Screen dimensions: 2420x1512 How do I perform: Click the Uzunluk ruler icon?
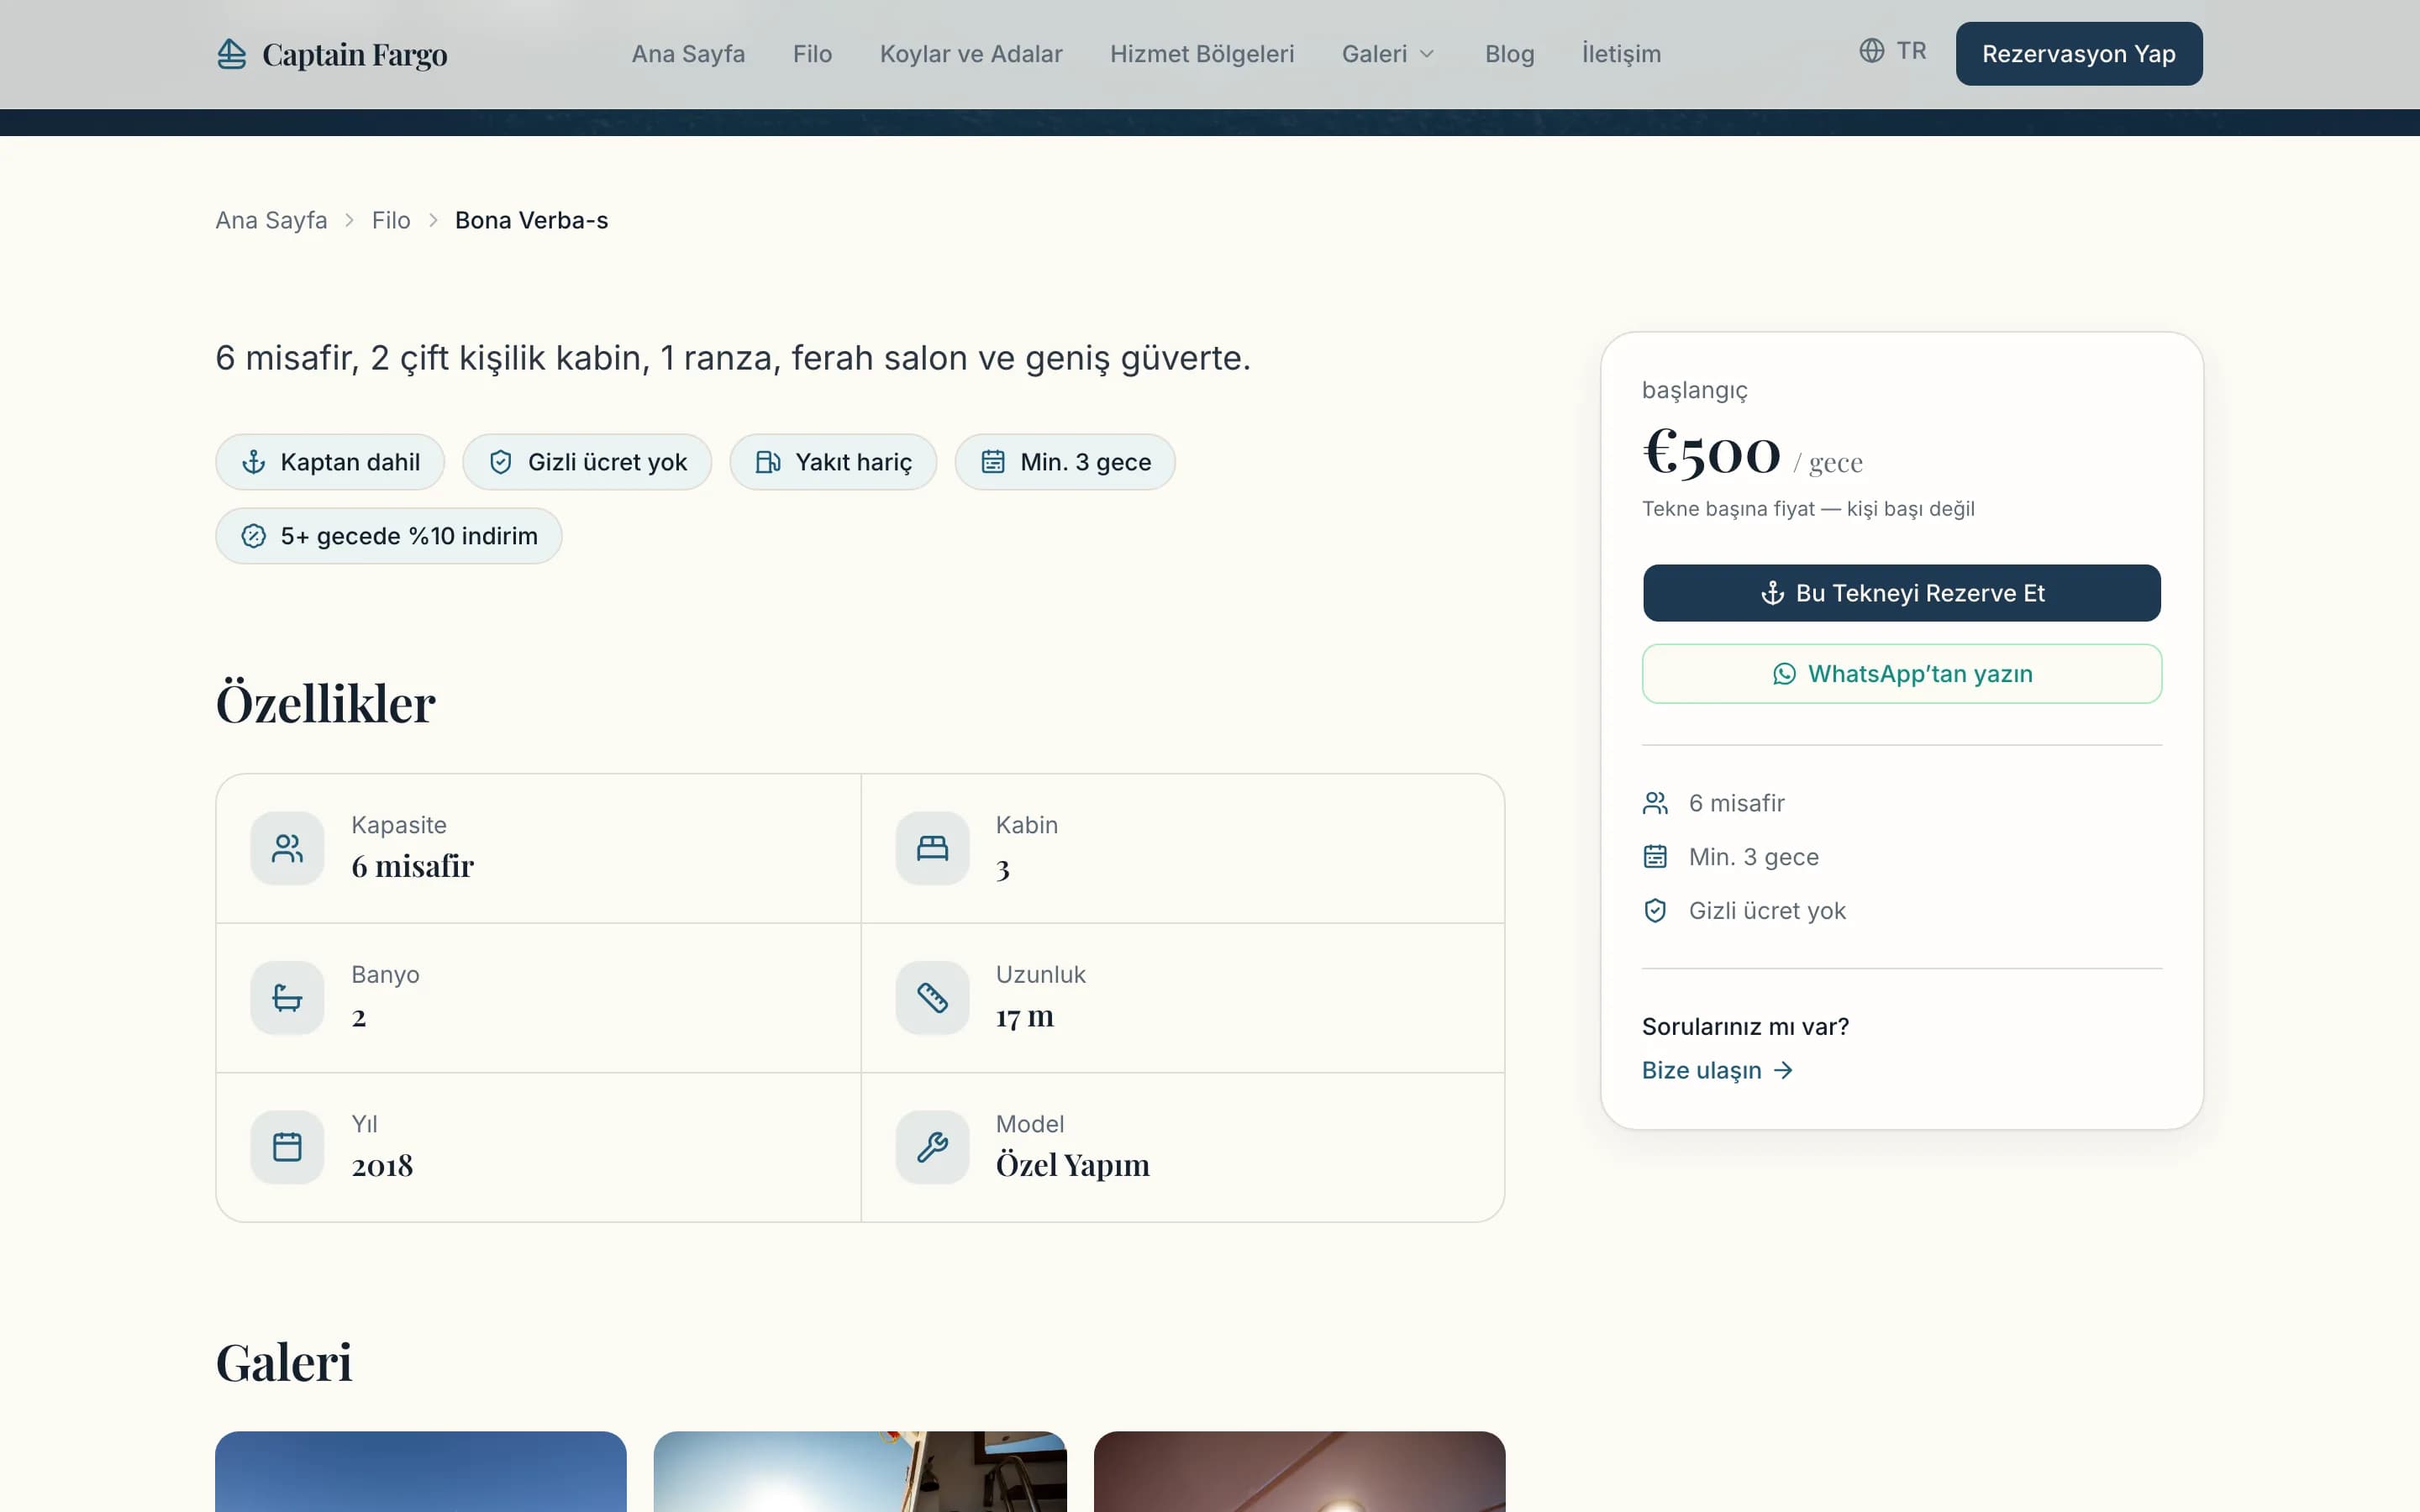pos(932,998)
